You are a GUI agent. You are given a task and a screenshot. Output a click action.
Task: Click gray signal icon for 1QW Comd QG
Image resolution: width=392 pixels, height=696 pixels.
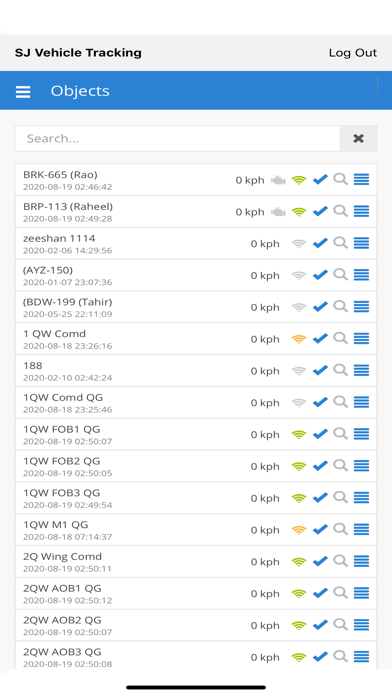pos(299,403)
